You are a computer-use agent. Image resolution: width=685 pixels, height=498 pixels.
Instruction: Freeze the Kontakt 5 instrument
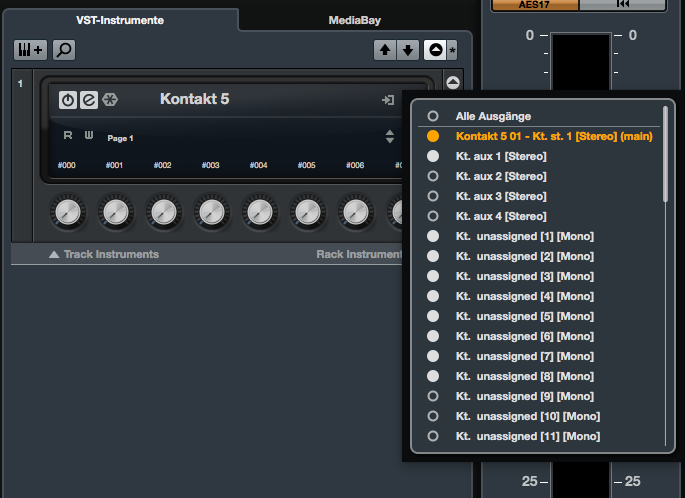tap(110, 100)
